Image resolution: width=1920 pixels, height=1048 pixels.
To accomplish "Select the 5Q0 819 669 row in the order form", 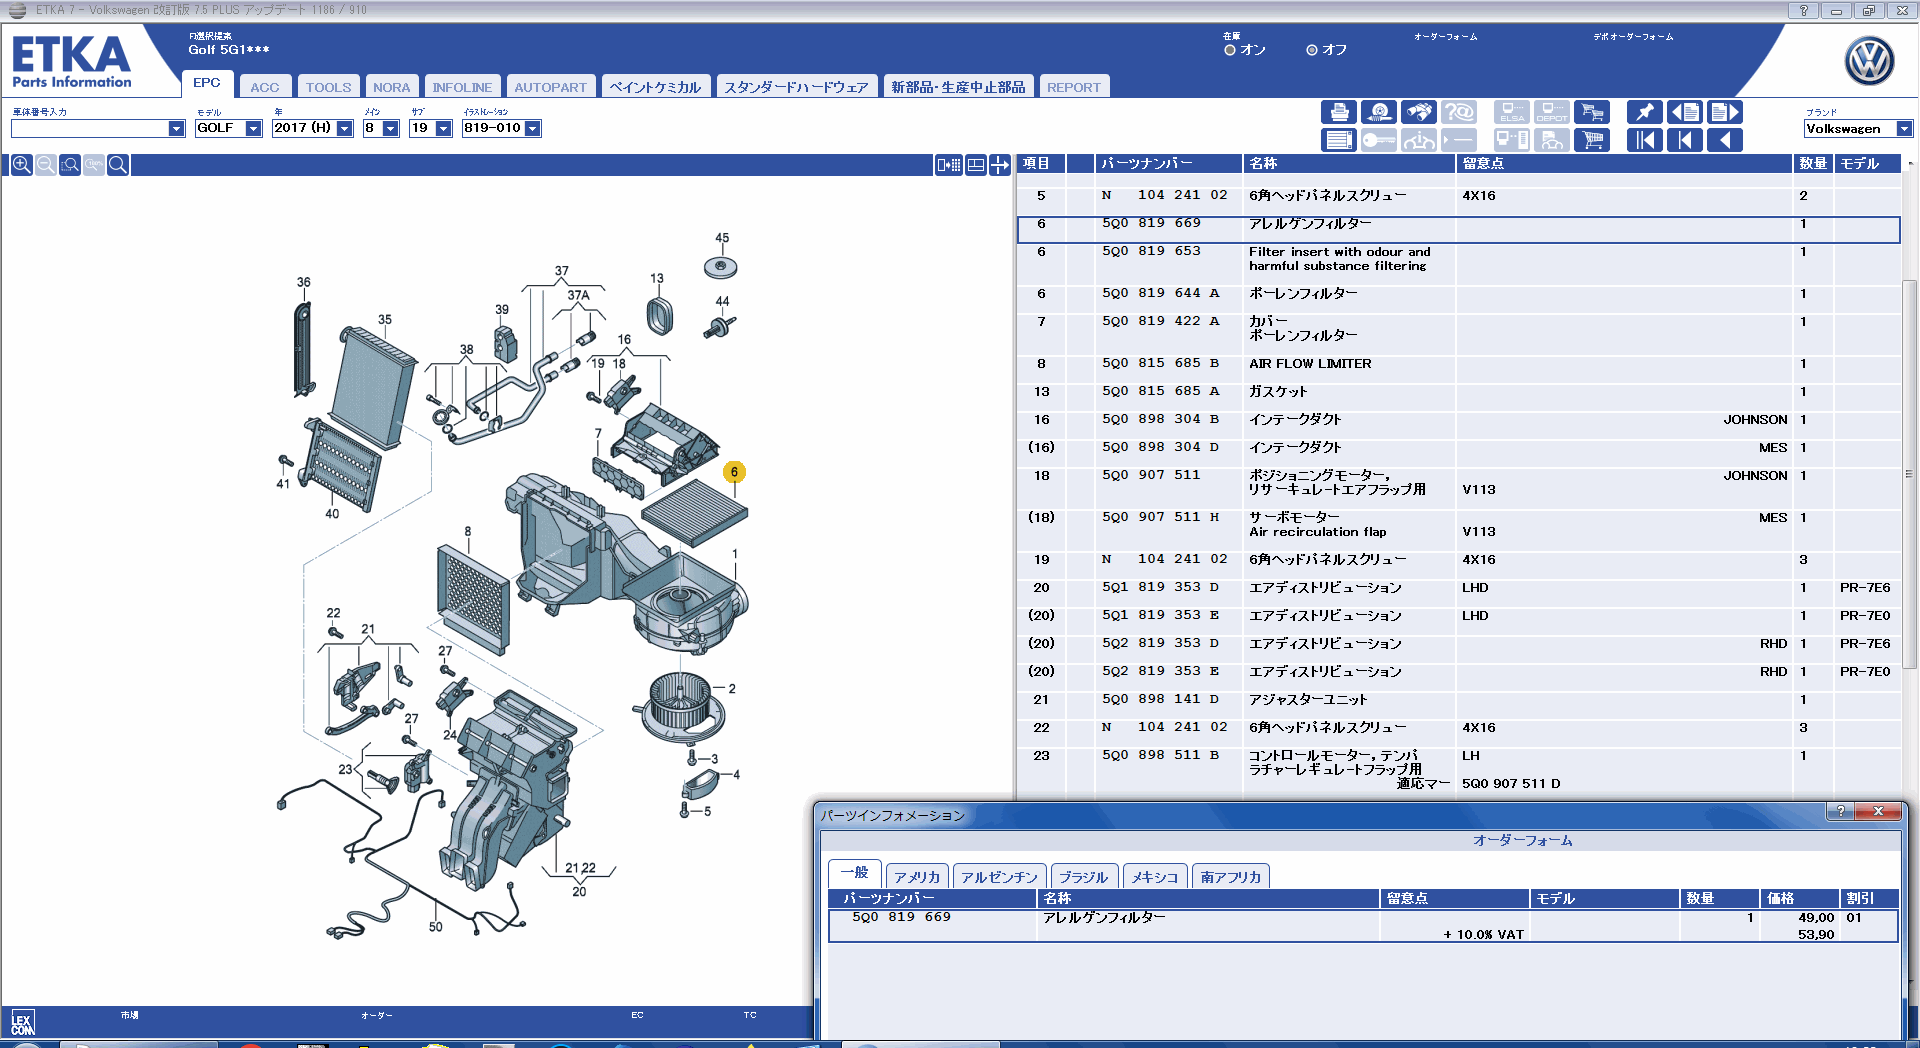I will (1362, 926).
